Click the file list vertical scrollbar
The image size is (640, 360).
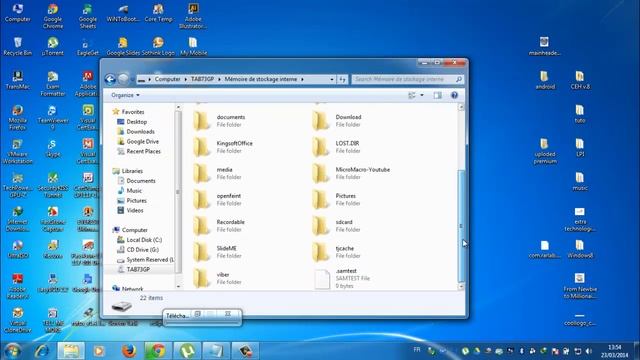(x=461, y=226)
